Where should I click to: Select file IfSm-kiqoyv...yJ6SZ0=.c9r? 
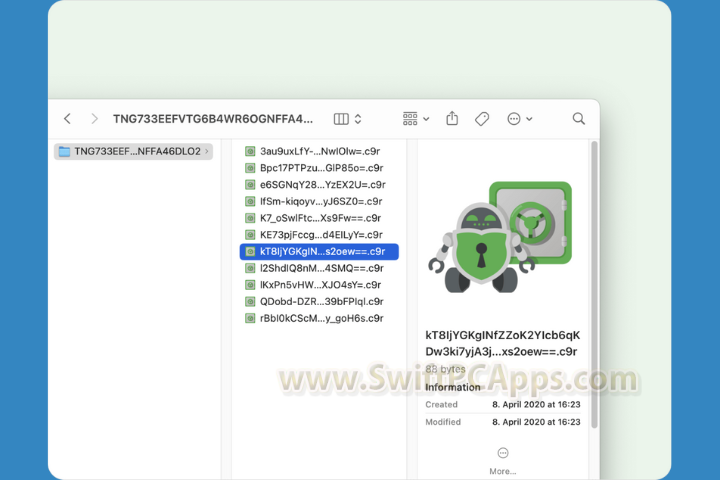(319, 201)
